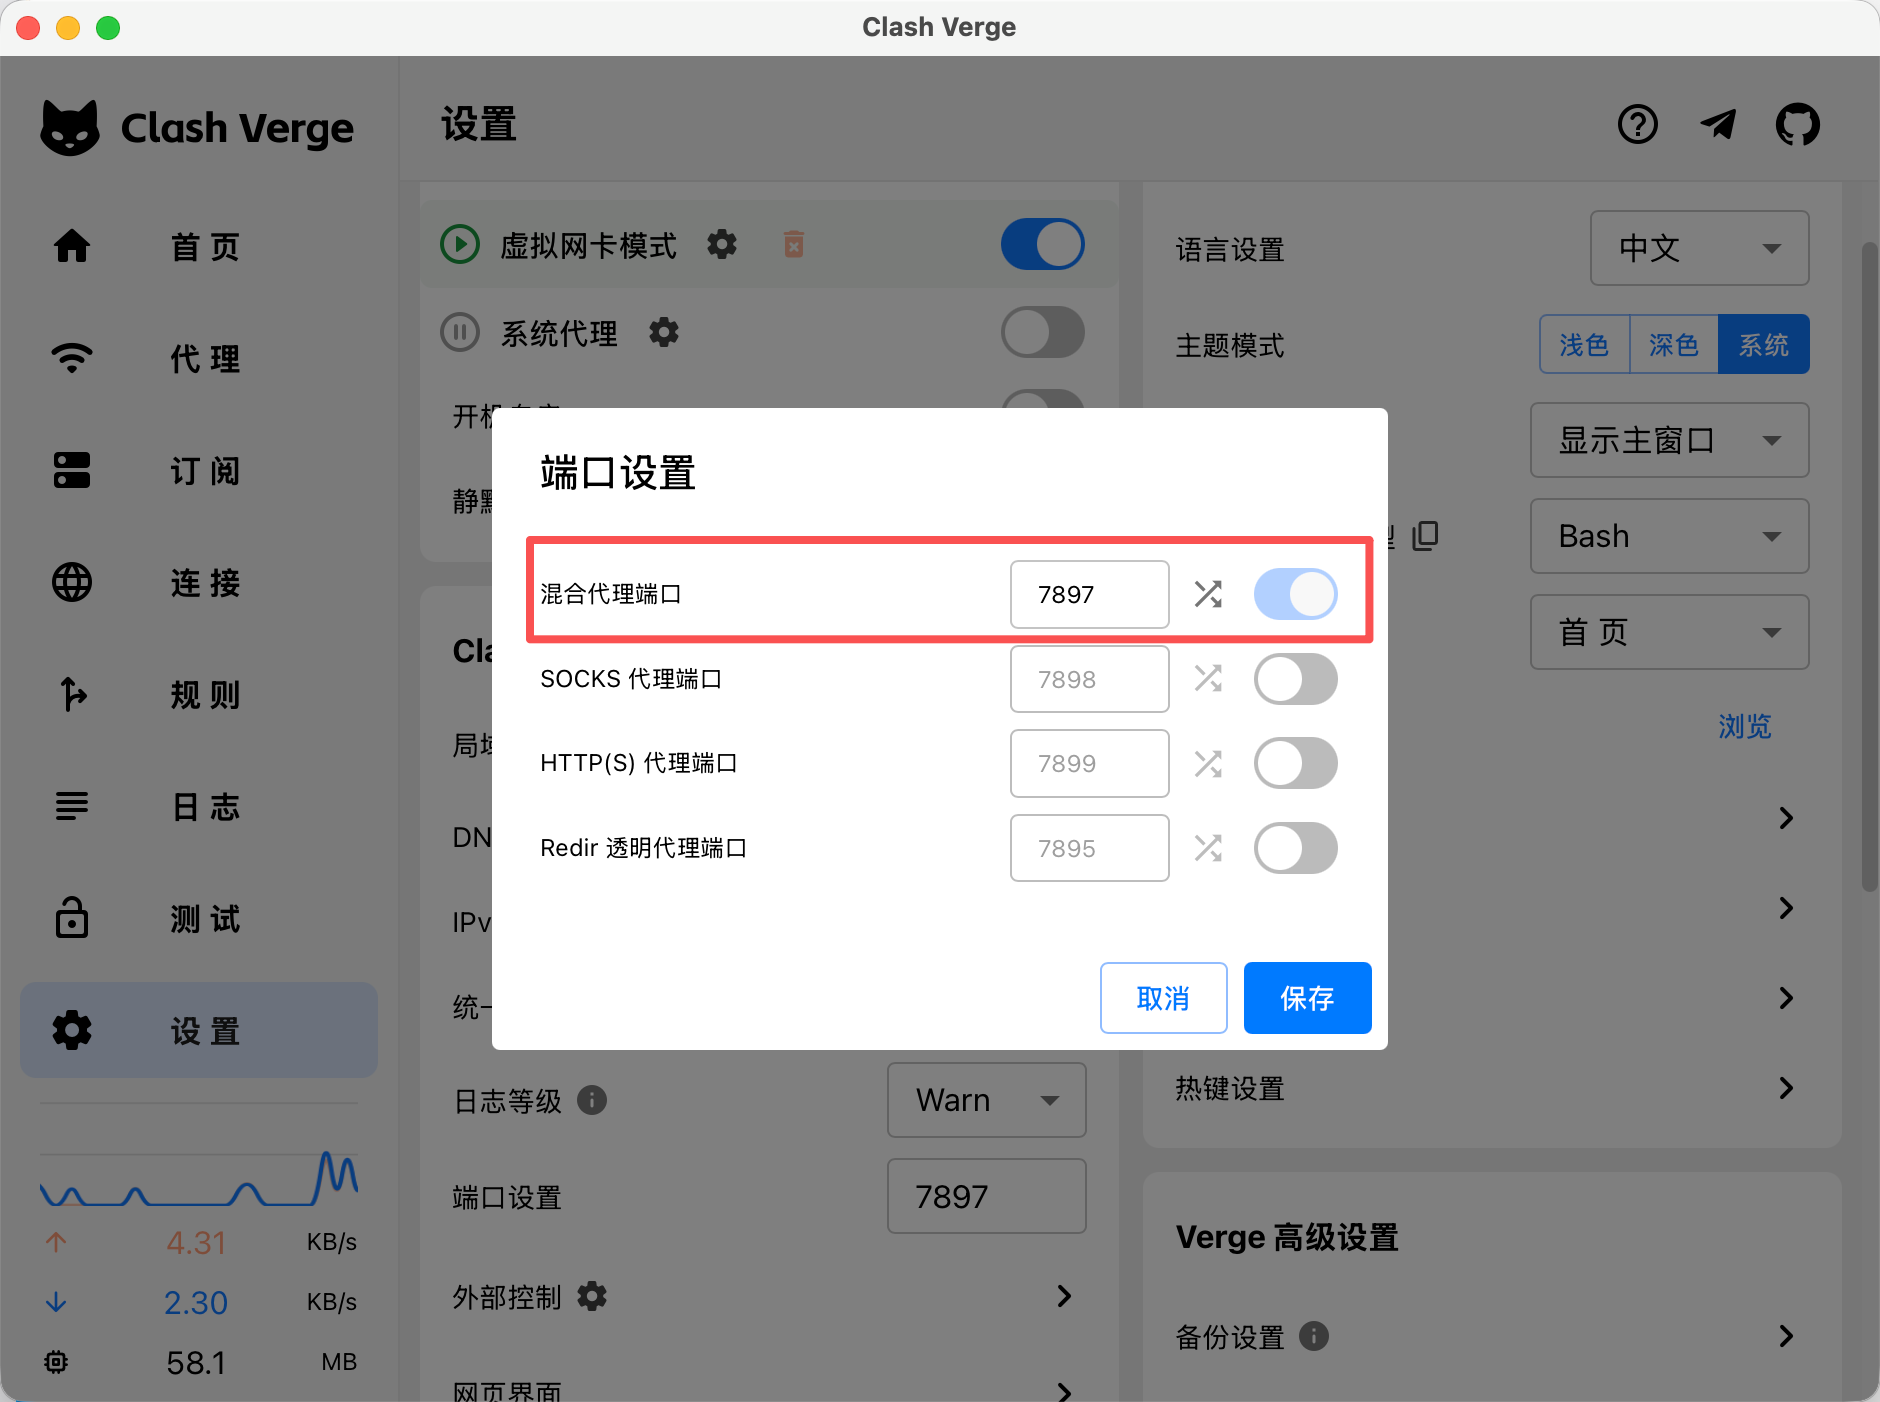
Task: Click the wifi proxy icon in the sidebar
Action: (72, 358)
